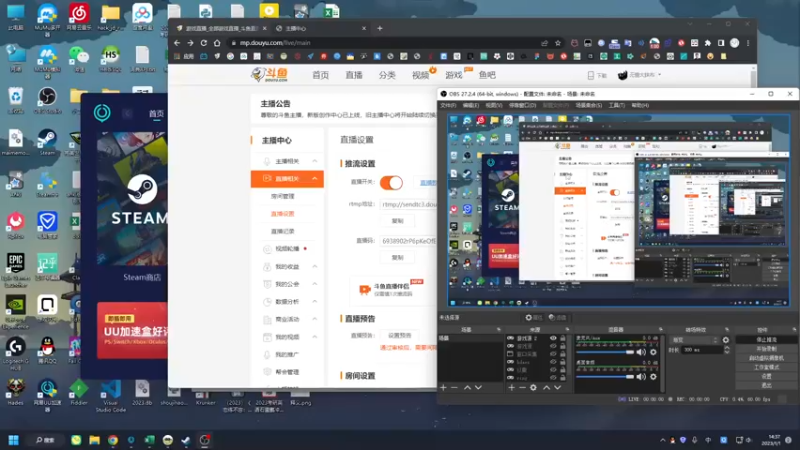
Task: Click the 设置预告 button
Action: [399, 336]
